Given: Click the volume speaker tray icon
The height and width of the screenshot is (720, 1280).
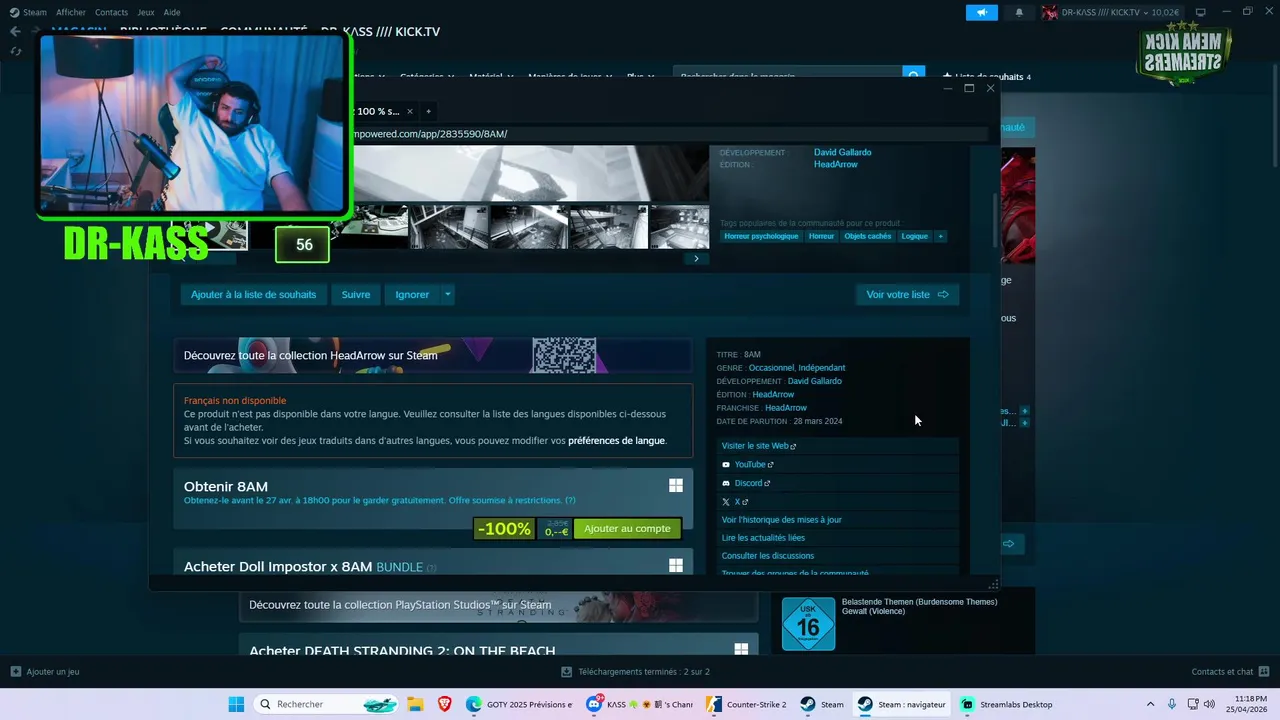Looking at the screenshot, I should (x=1210, y=704).
